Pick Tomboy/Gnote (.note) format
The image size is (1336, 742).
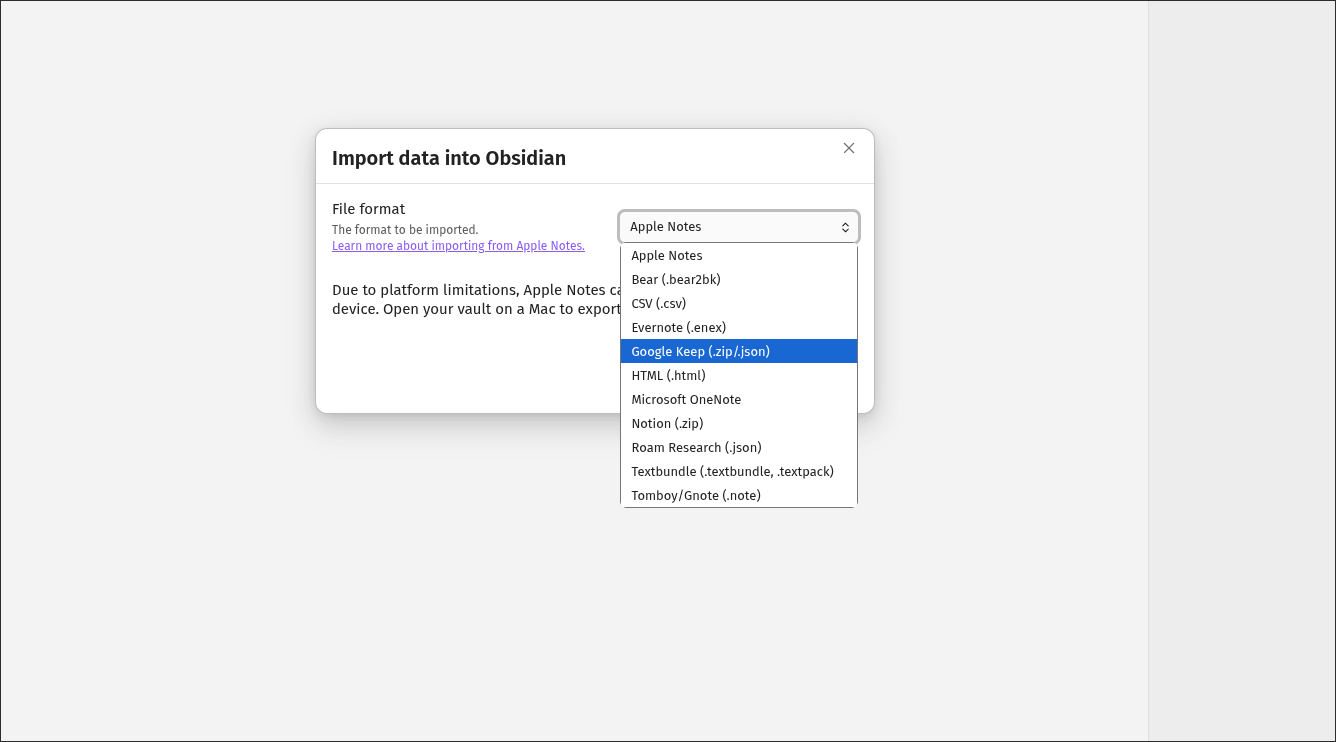[739, 496]
